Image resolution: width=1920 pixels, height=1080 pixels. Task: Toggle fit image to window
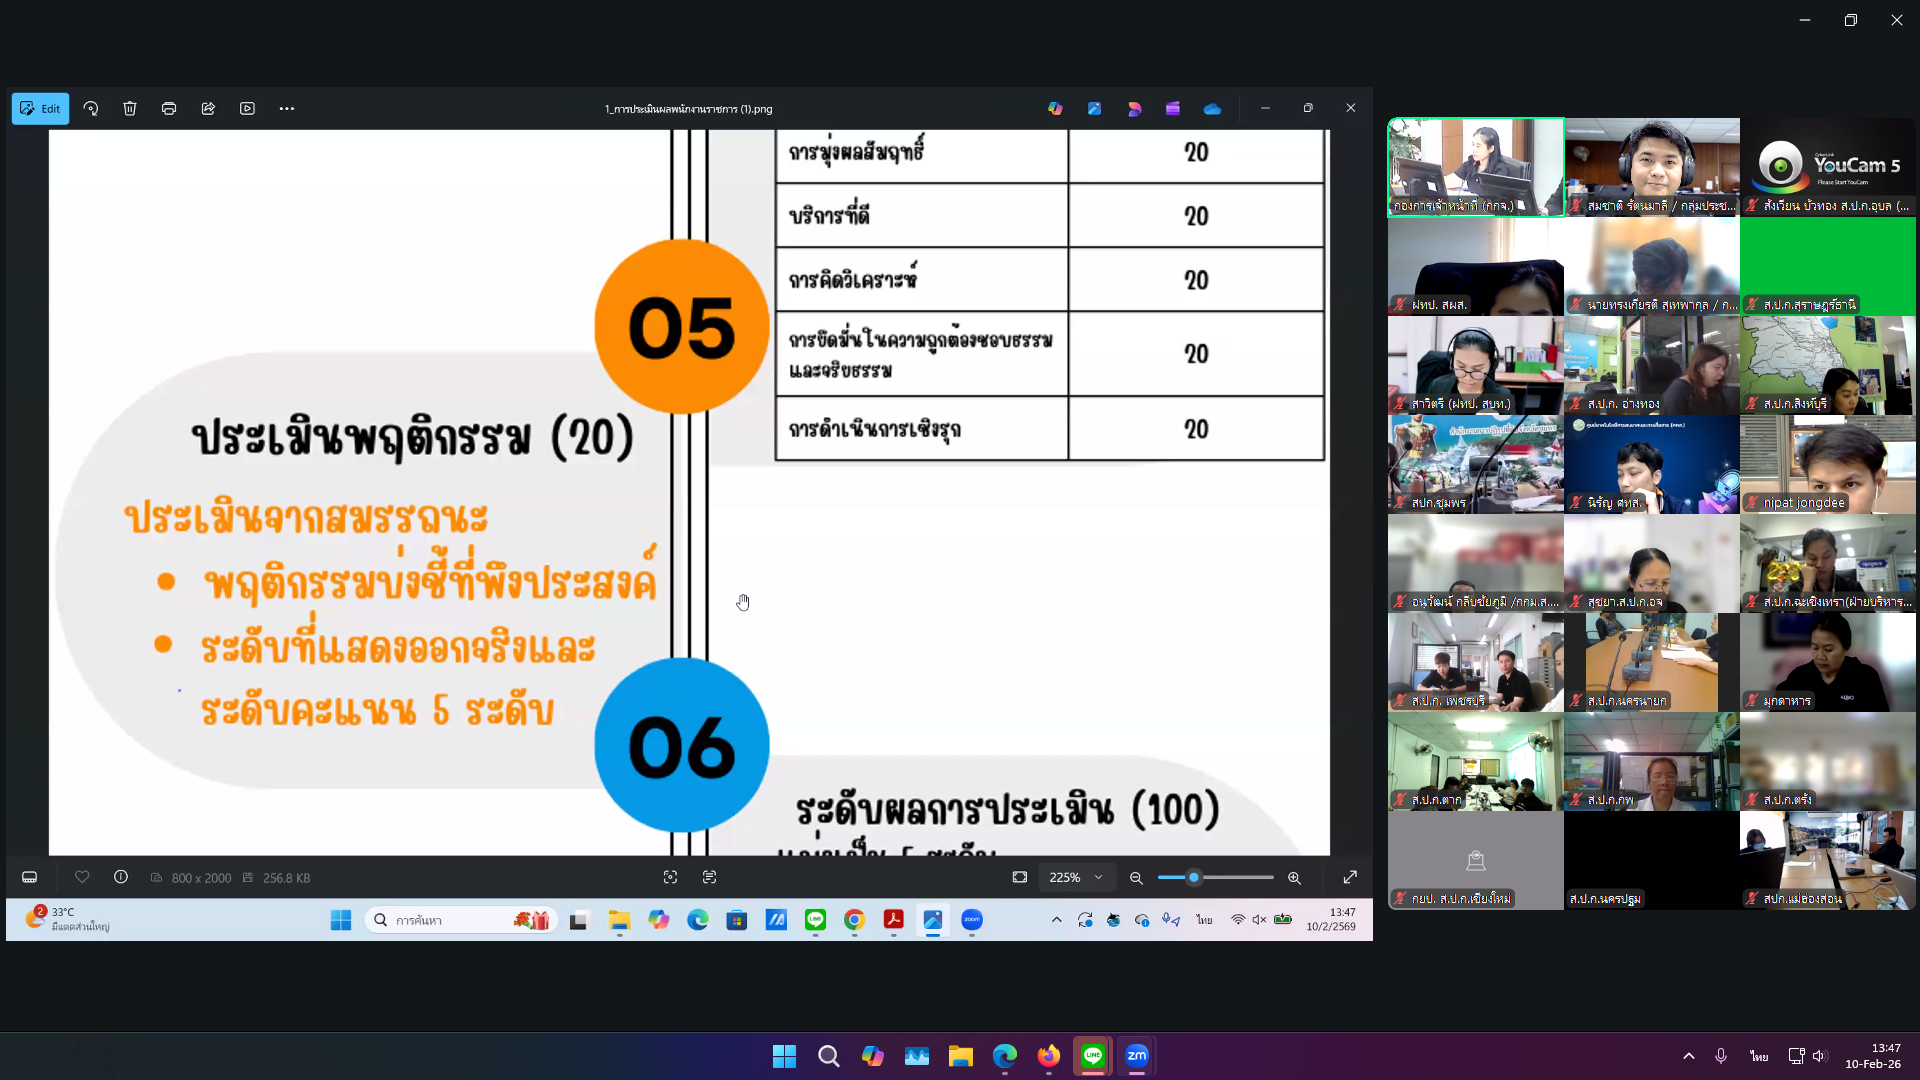coord(1019,877)
